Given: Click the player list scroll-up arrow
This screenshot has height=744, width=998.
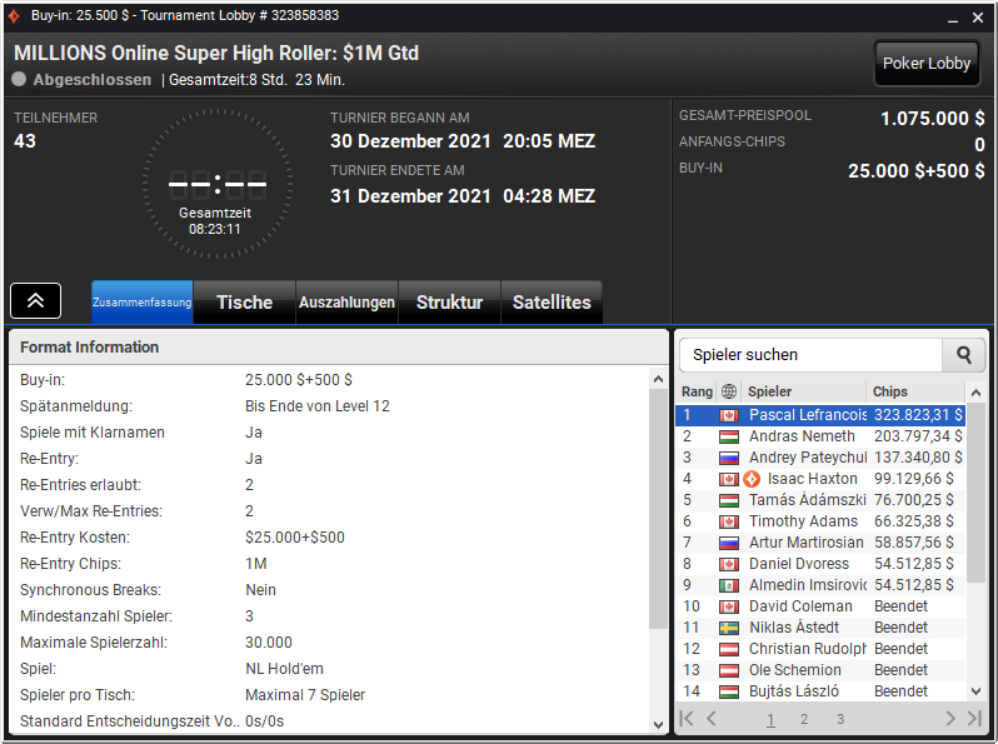Looking at the screenshot, I should (x=976, y=393).
